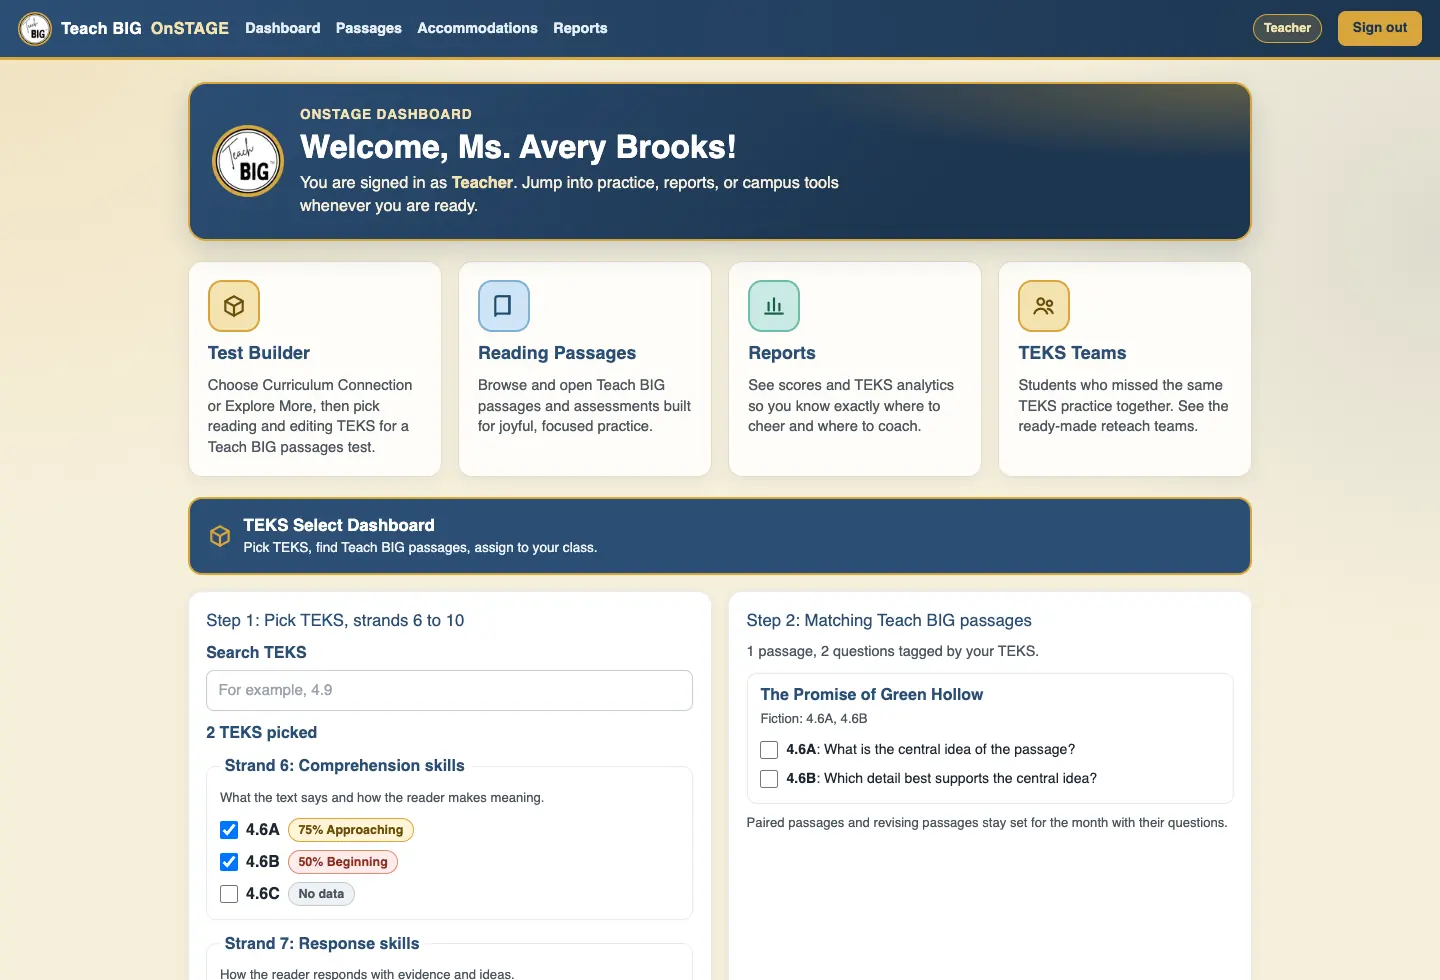The height and width of the screenshot is (980, 1440).
Task: Click the Fiction: 4.6A, 4.6B label
Action: pyautogui.click(x=814, y=719)
